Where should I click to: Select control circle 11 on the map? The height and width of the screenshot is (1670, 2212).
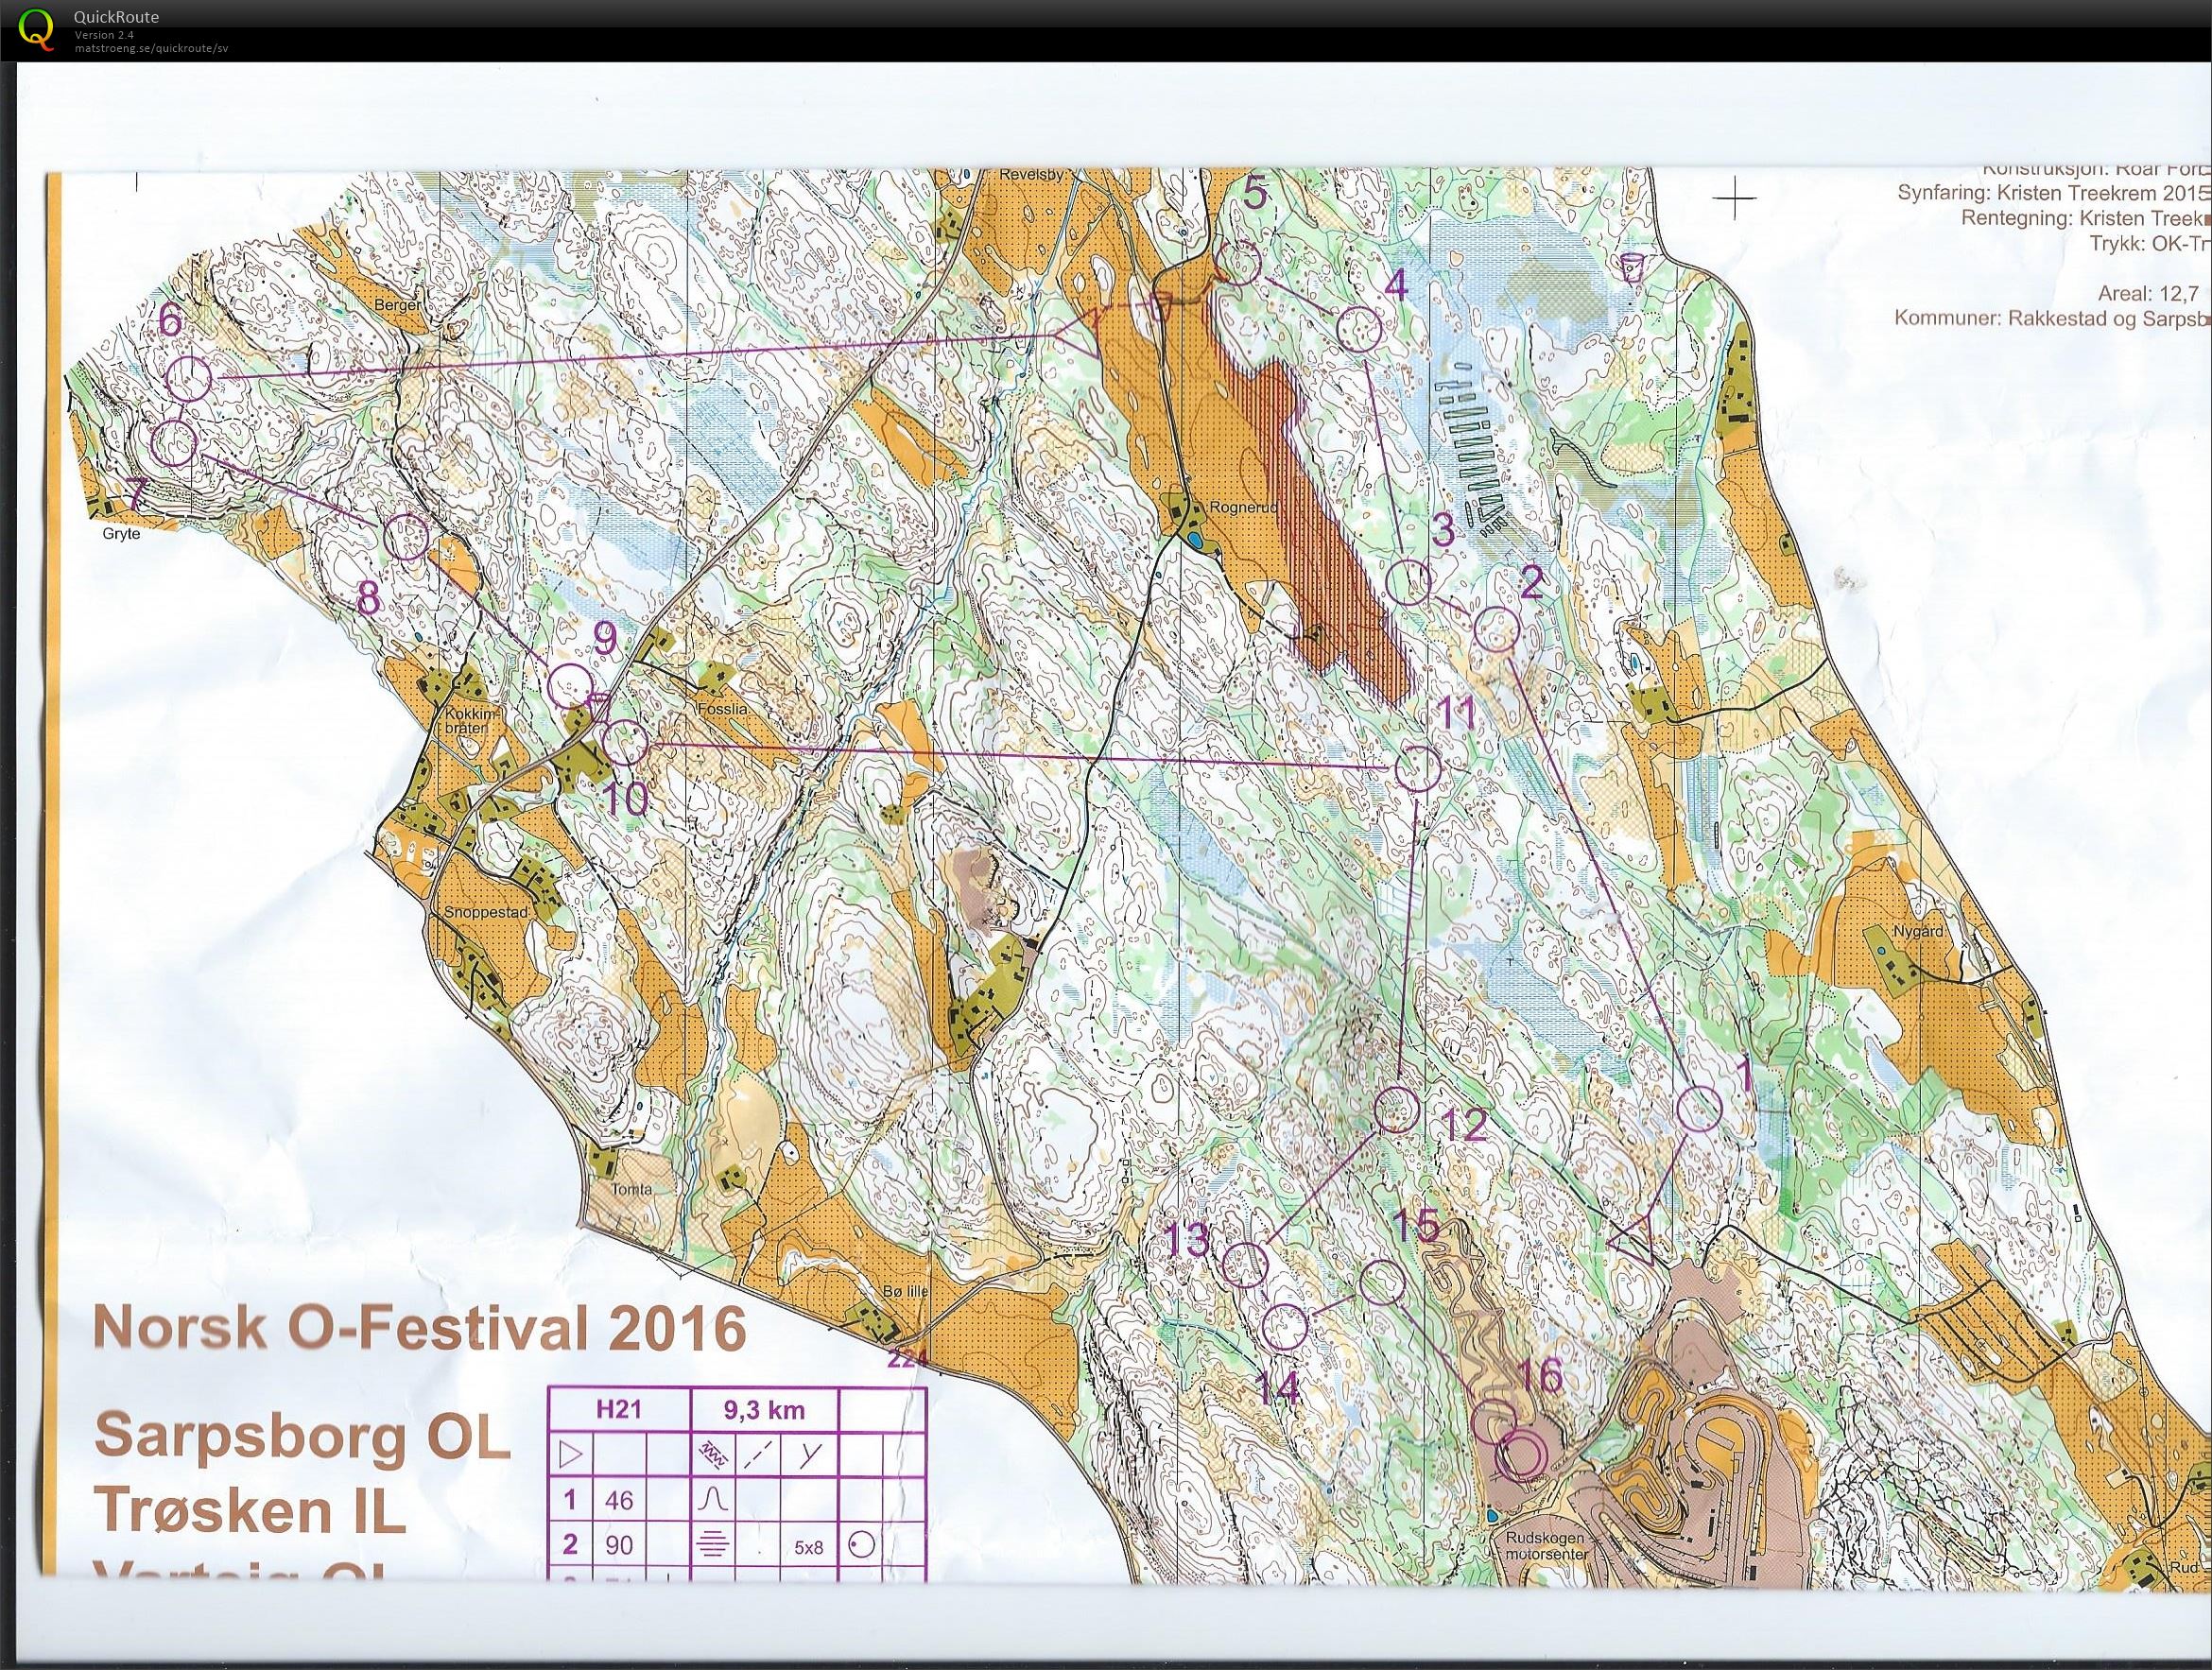pyautogui.click(x=1417, y=768)
